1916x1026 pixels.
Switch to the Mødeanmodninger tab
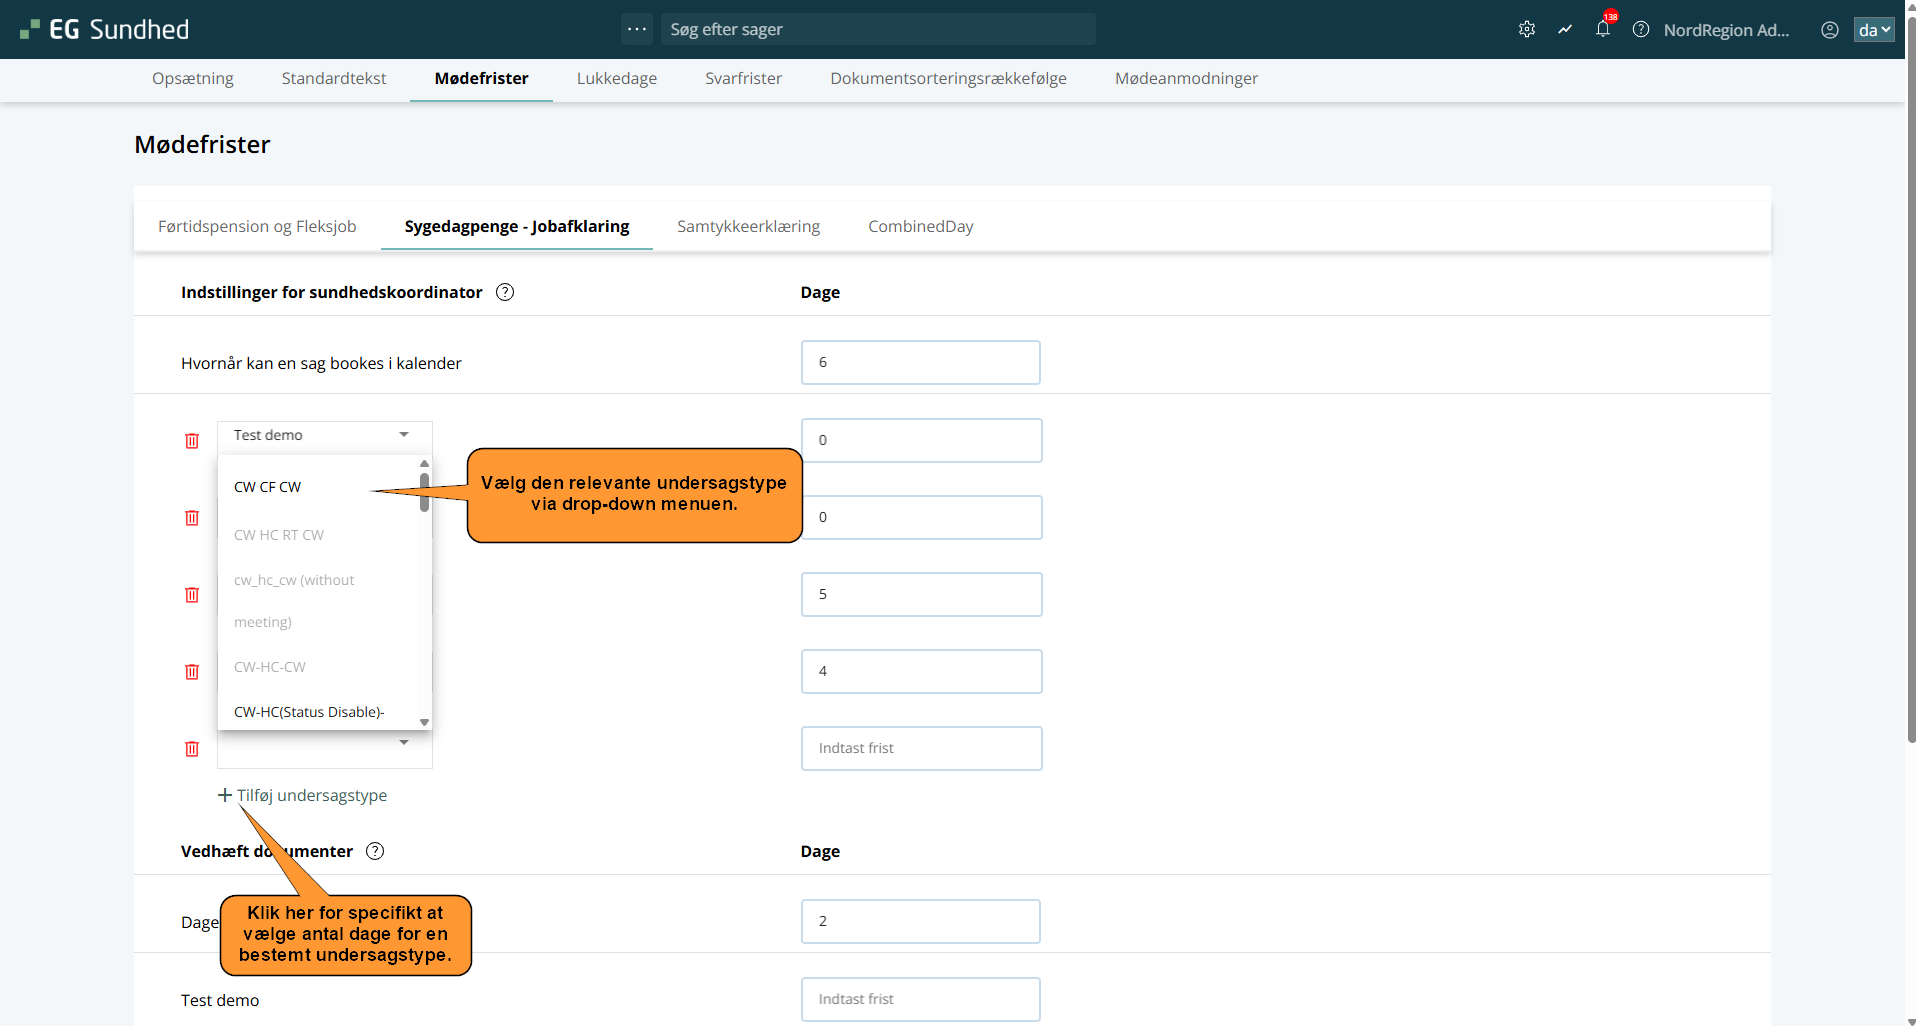click(1186, 78)
